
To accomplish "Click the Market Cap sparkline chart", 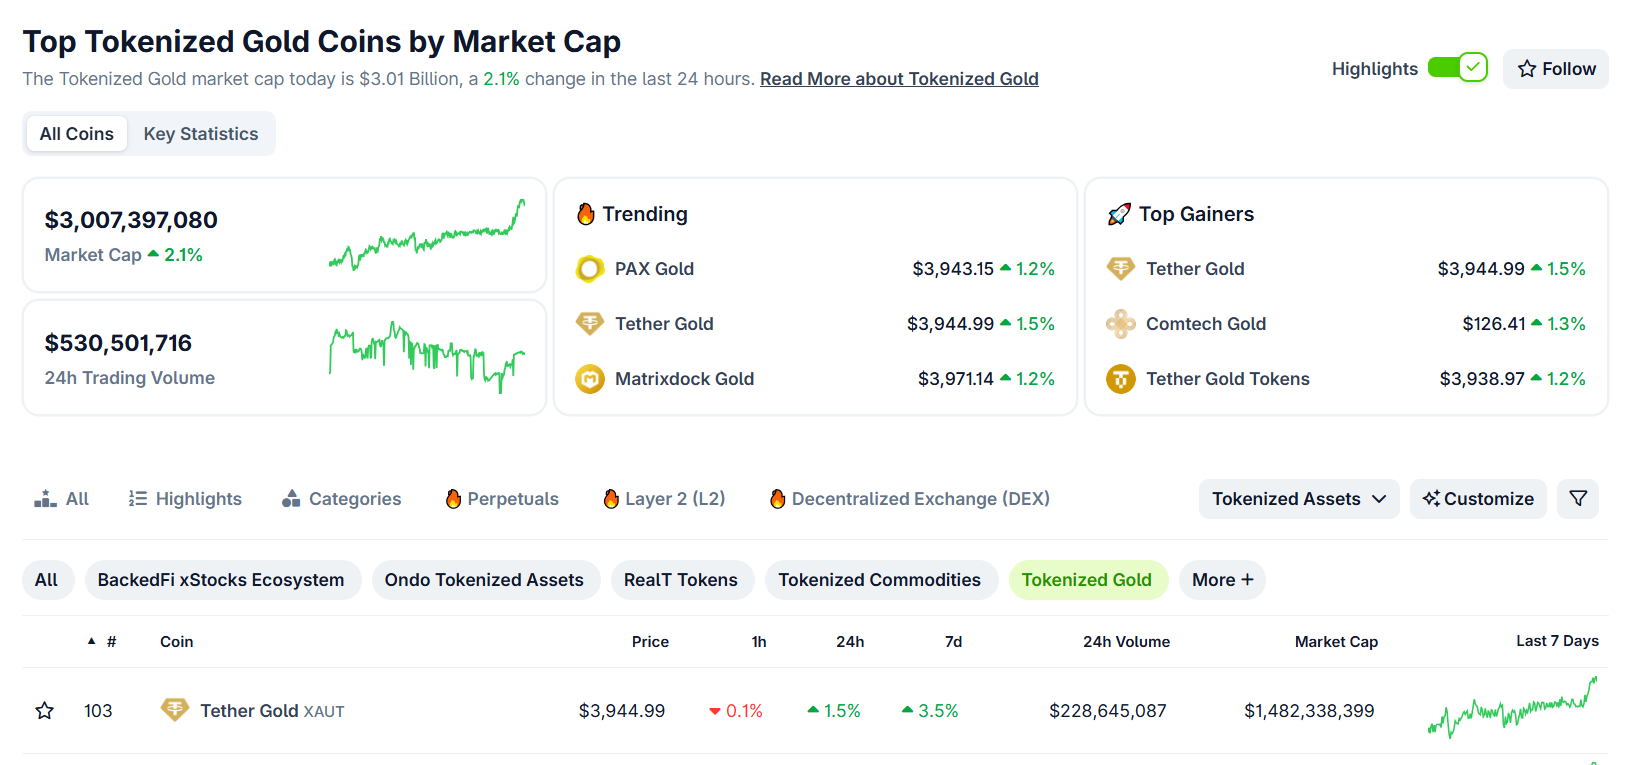I will (x=427, y=236).
